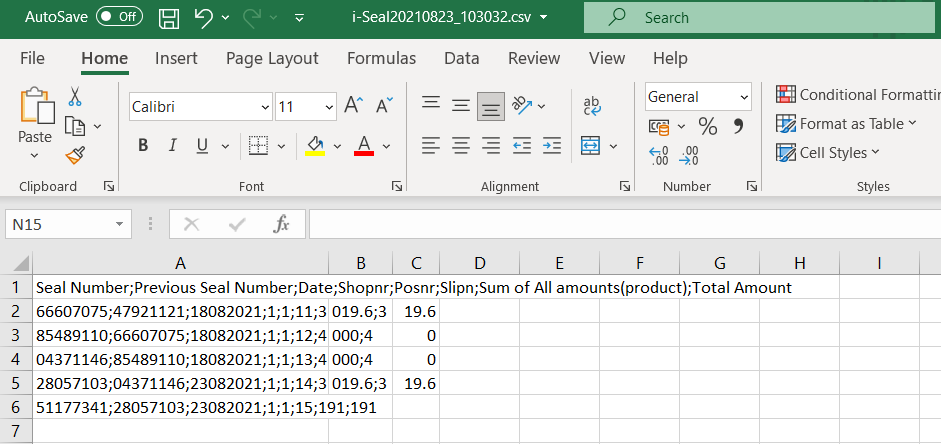Screen dimensions: 941x444
Task: Toggle the Center align button
Action: point(460,146)
